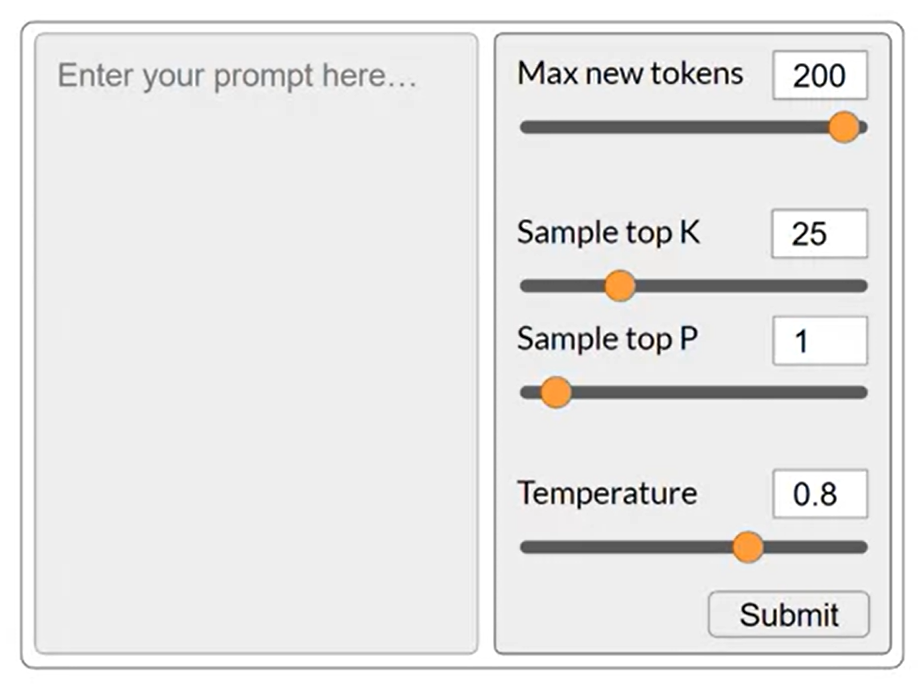Click the Submit button
922x687 pixels.
[789, 614]
